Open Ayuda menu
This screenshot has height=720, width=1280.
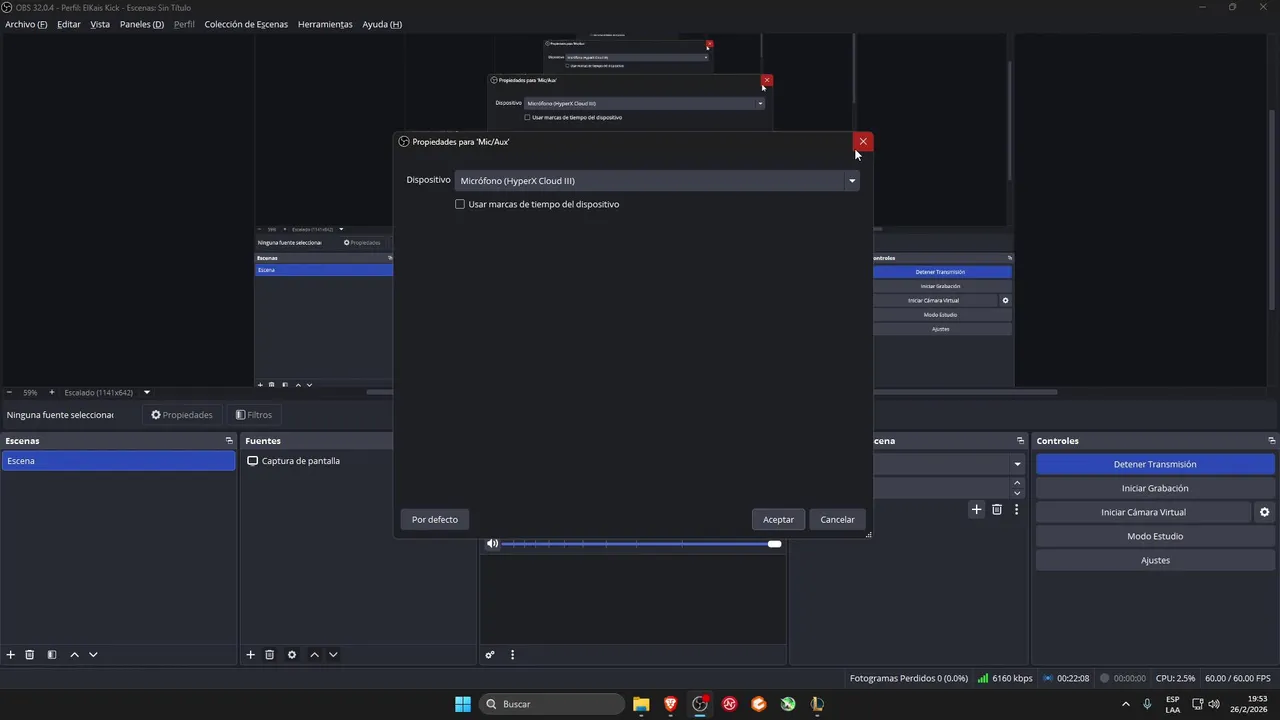pos(382,24)
